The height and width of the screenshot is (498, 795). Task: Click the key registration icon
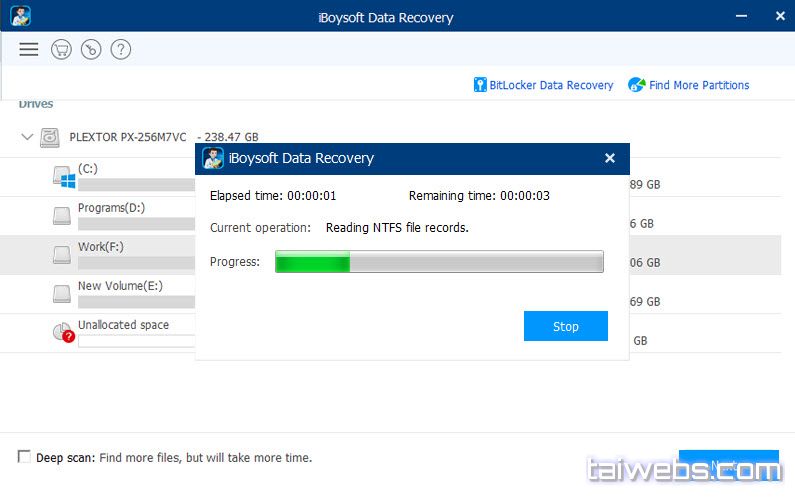coord(91,49)
